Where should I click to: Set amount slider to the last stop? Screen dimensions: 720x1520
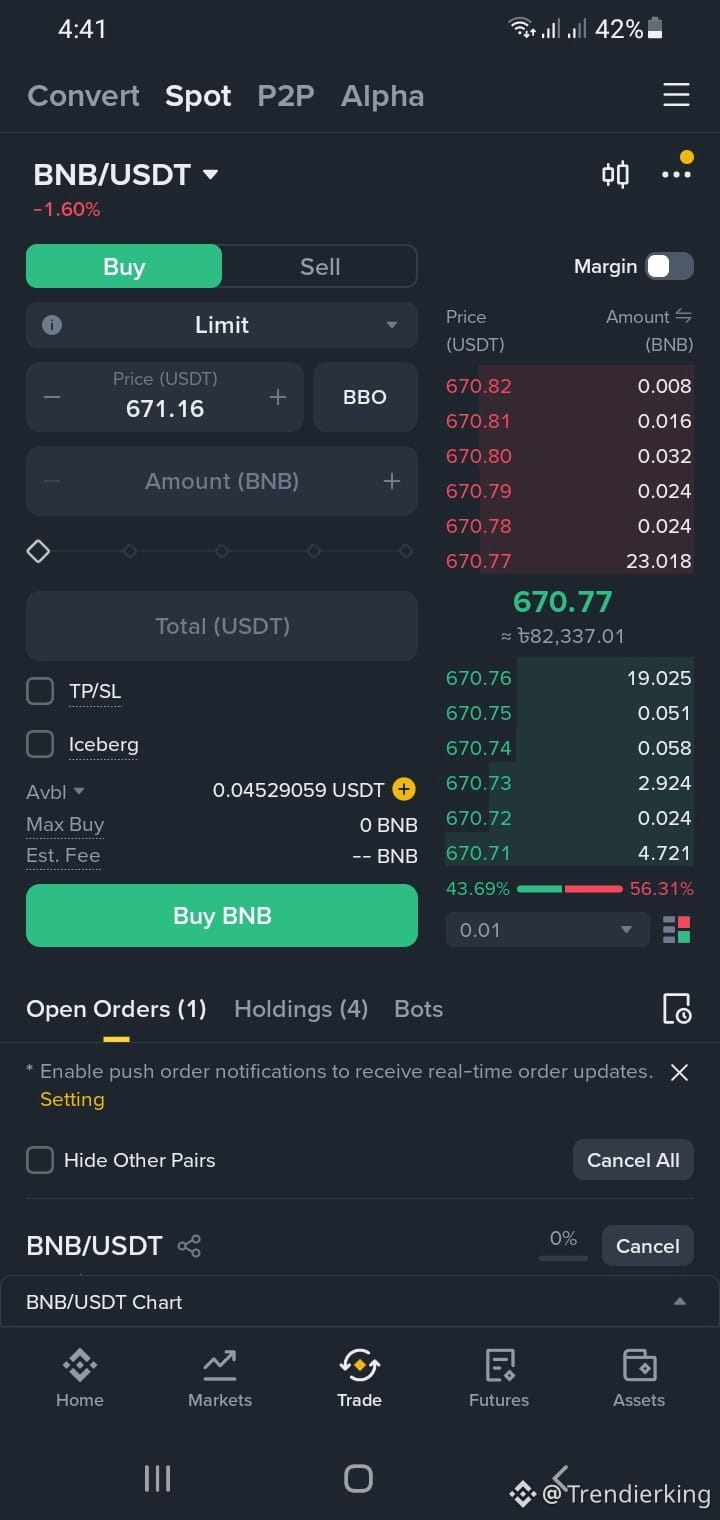pos(406,551)
